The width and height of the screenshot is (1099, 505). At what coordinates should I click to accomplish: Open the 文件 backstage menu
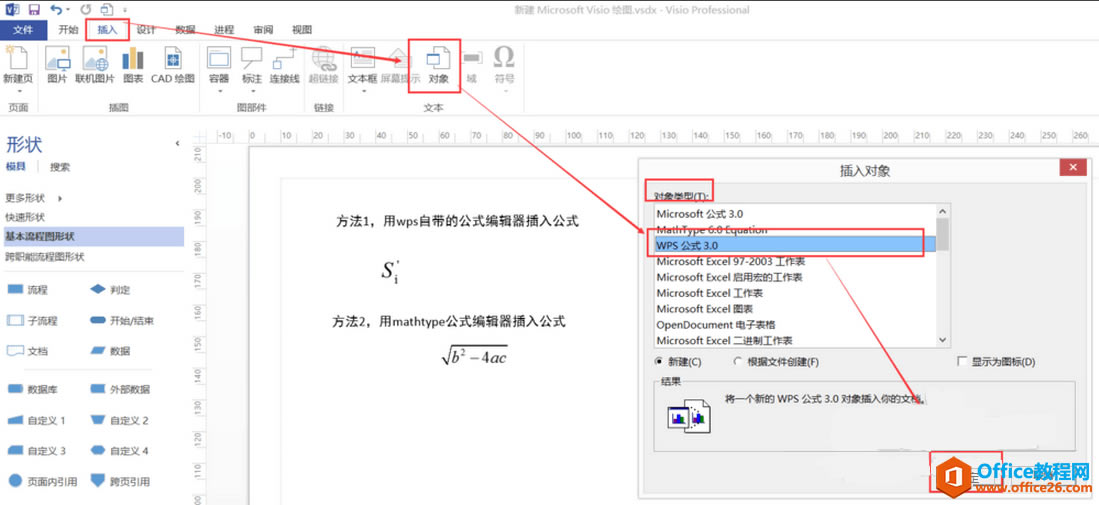23,29
